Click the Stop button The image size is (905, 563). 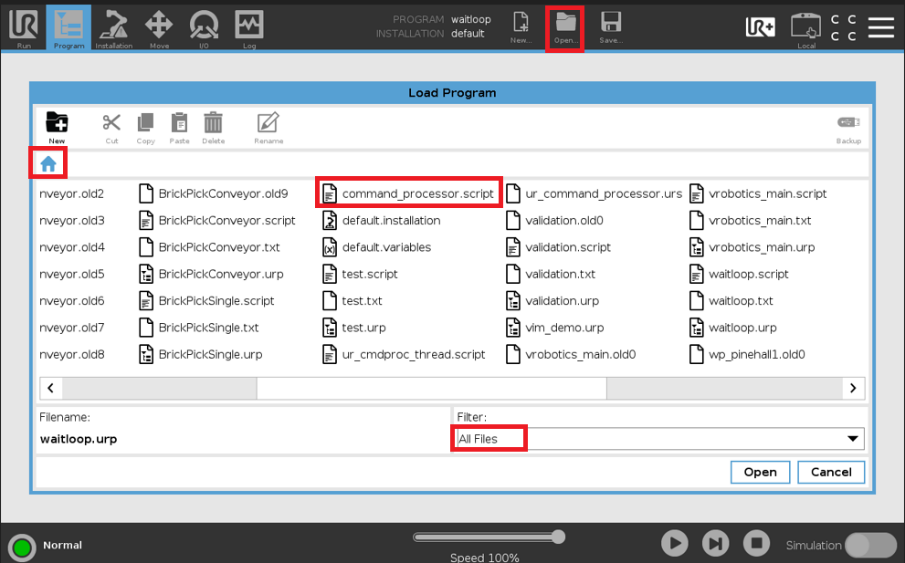pyautogui.click(x=757, y=543)
